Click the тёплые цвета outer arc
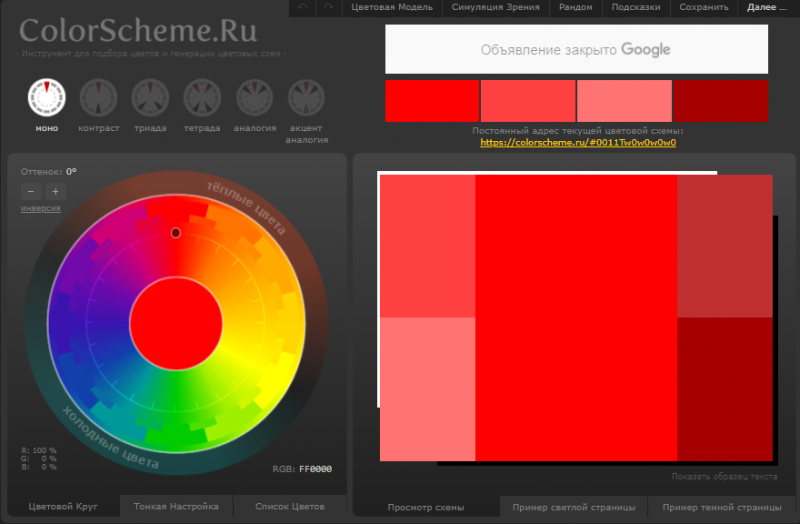The image size is (800, 524). click(x=246, y=208)
